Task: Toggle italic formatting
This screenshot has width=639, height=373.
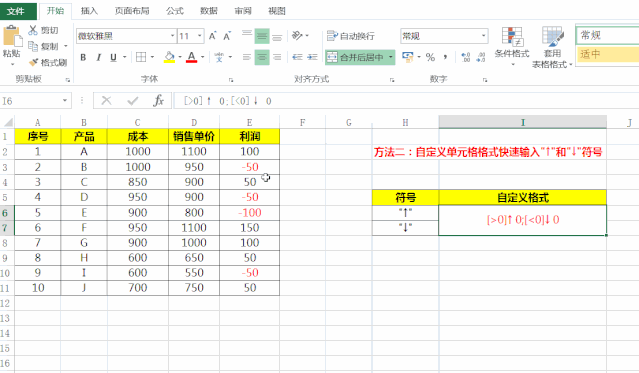Action: pos(98,57)
